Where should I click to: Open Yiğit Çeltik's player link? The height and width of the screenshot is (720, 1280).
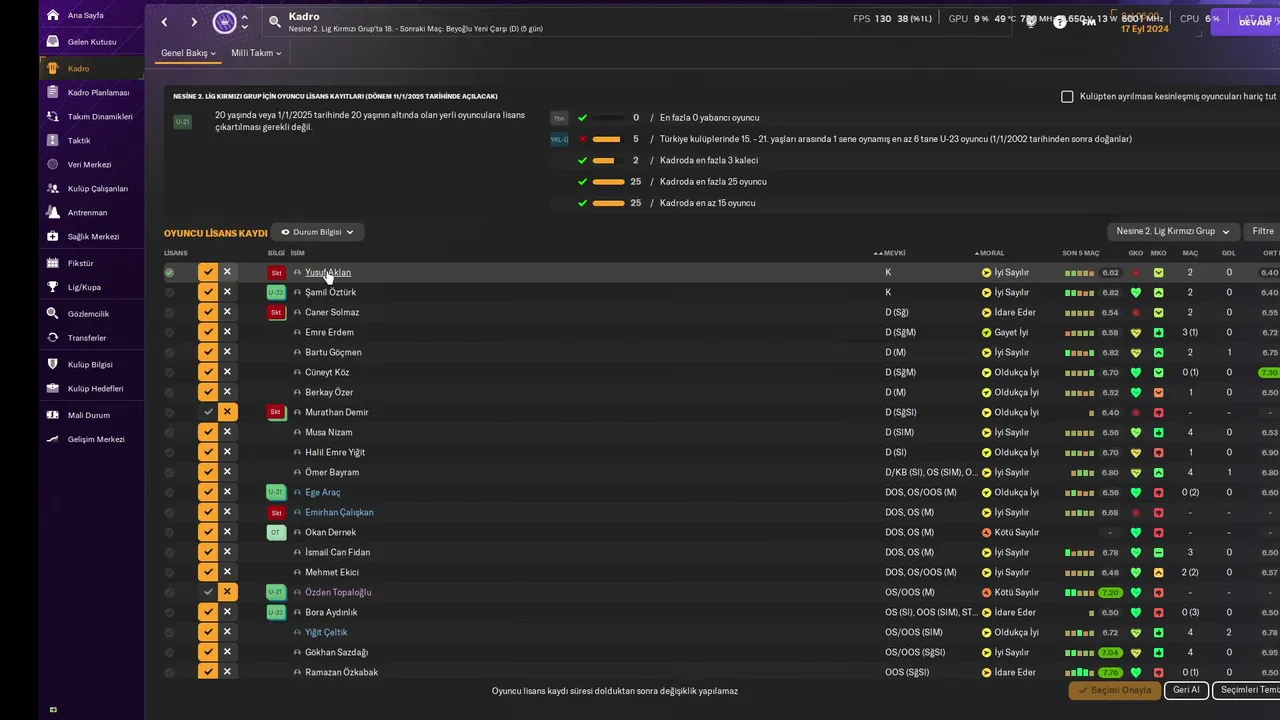(326, 632)
